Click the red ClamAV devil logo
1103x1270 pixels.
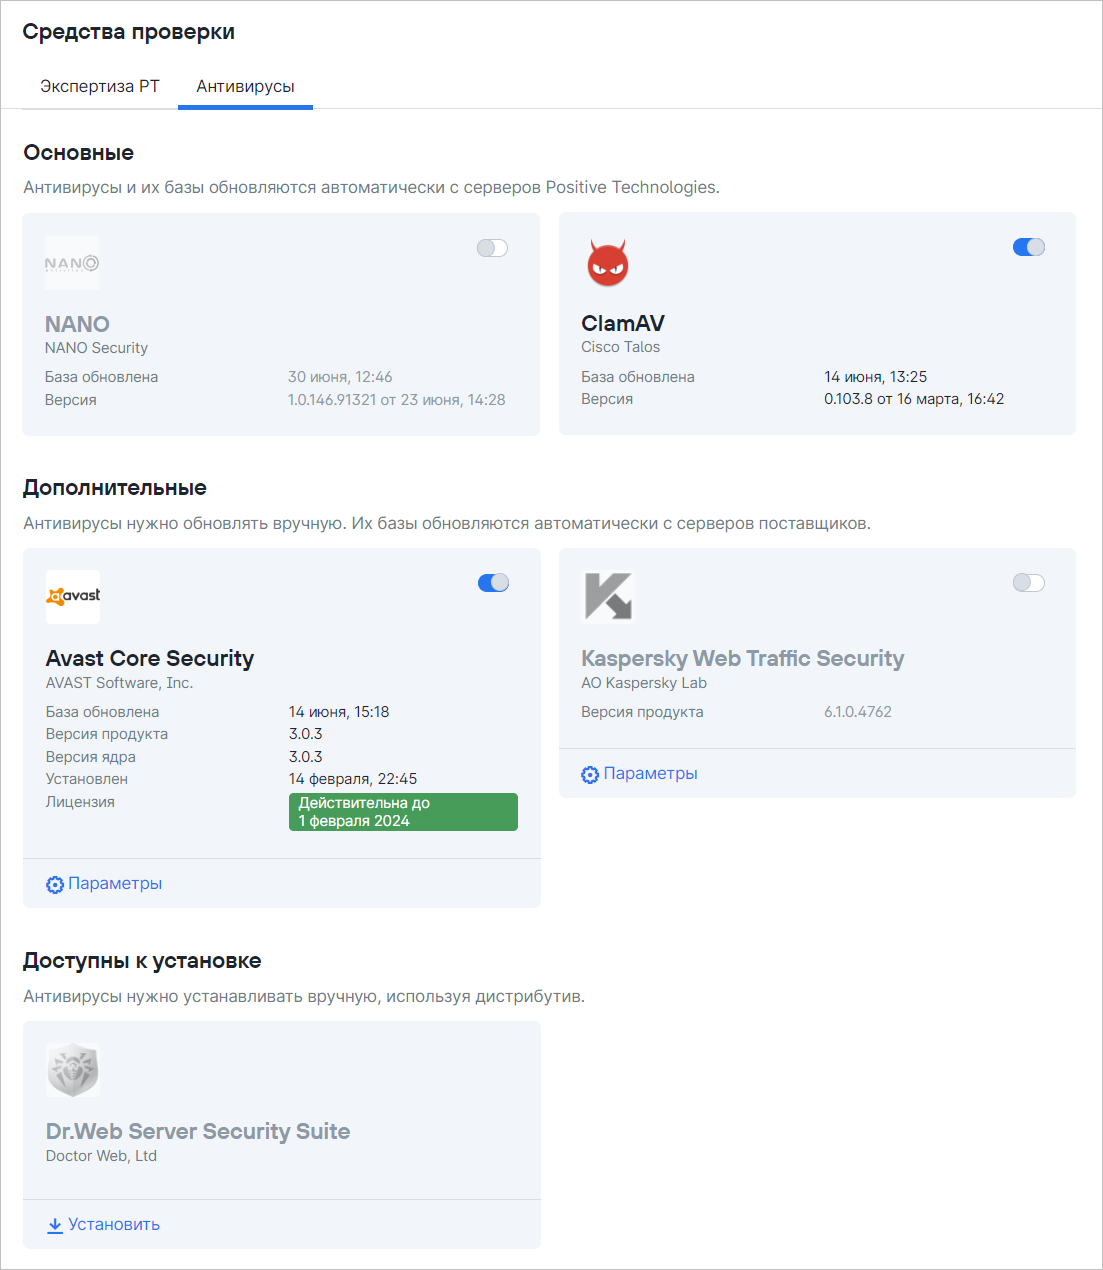click(607, 263)
